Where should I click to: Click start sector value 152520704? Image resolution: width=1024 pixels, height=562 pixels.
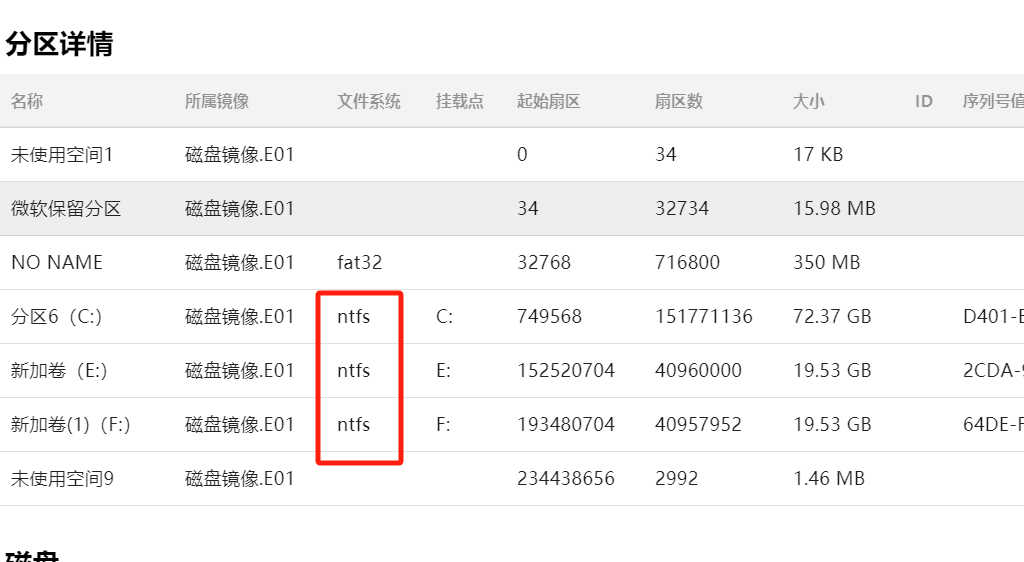point(566,371)
